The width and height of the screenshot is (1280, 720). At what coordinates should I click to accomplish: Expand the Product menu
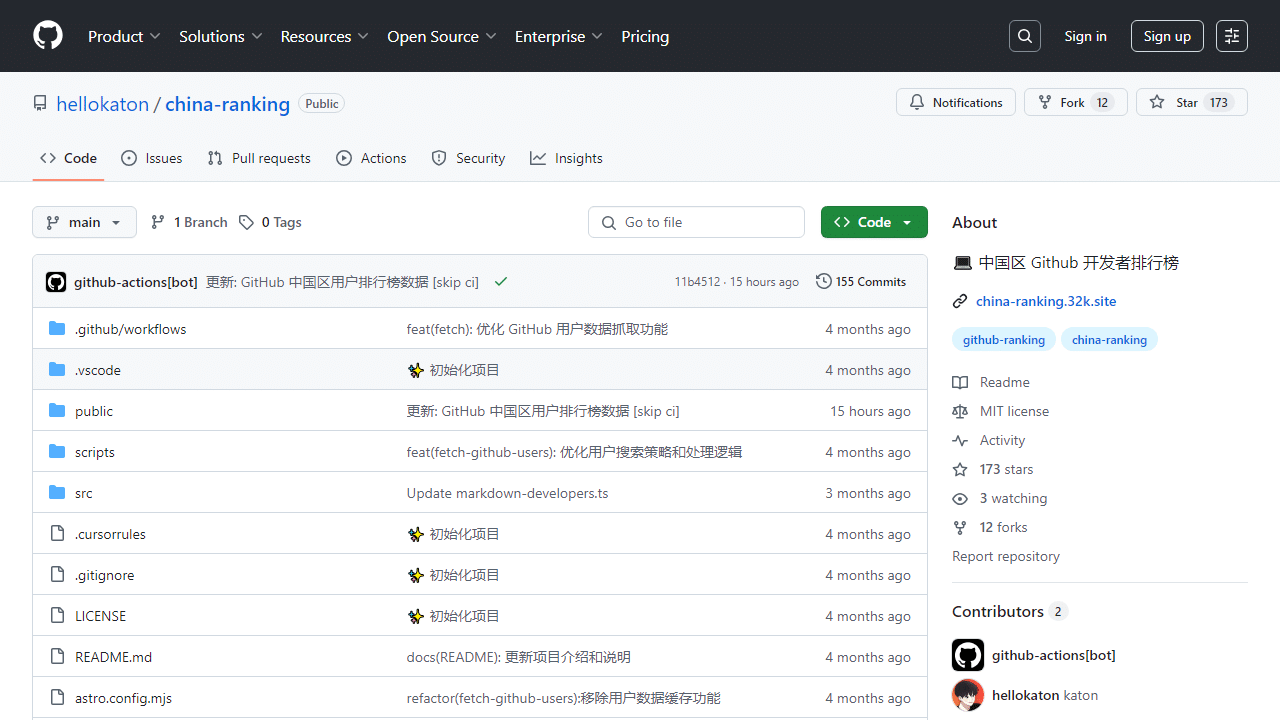click(x=124, y=36)
